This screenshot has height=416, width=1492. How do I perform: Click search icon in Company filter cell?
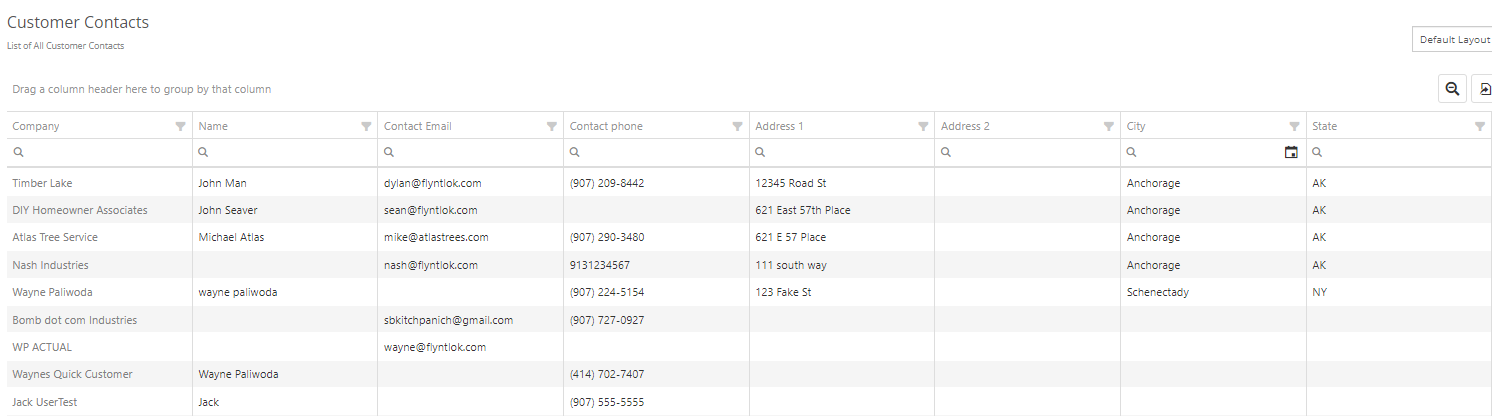pos(17,153)
